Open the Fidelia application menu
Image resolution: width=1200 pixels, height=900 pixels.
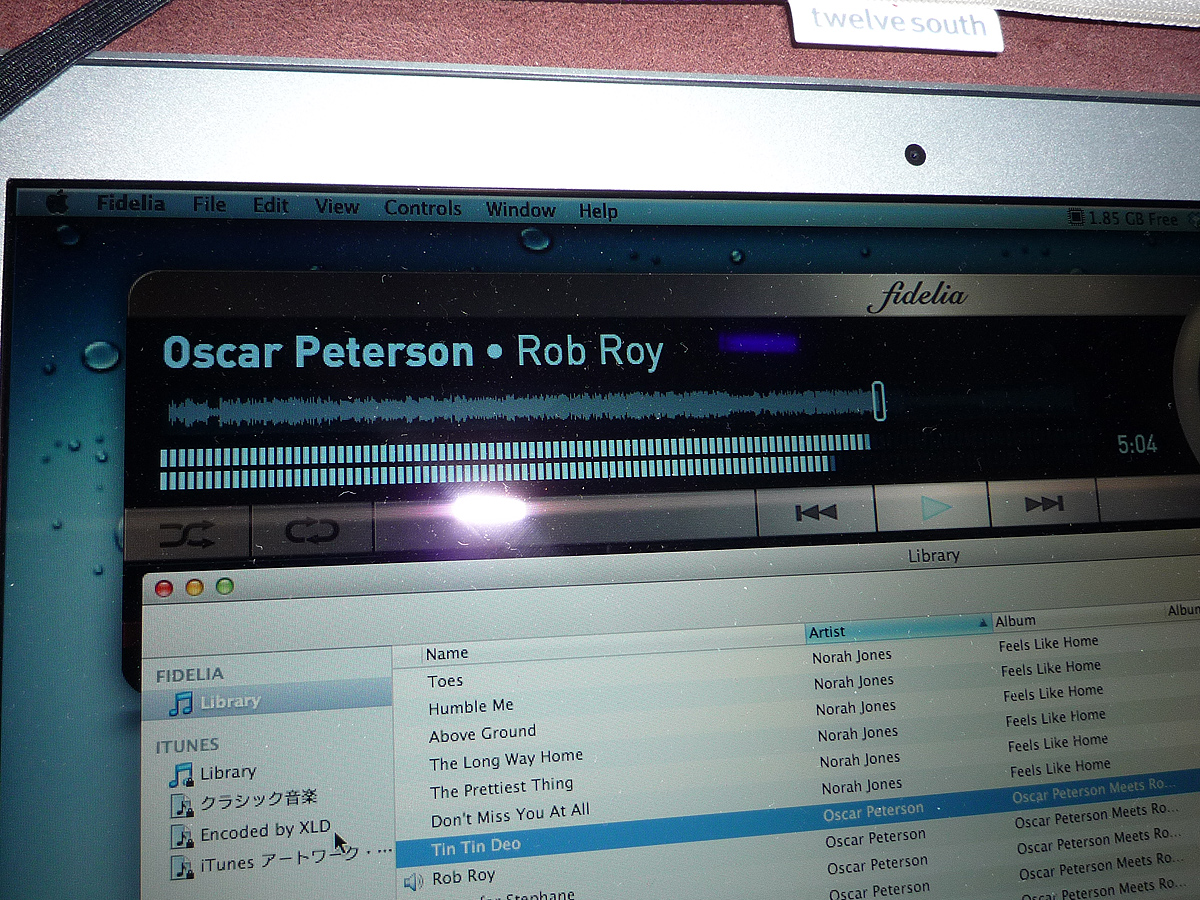coord(130,203)
